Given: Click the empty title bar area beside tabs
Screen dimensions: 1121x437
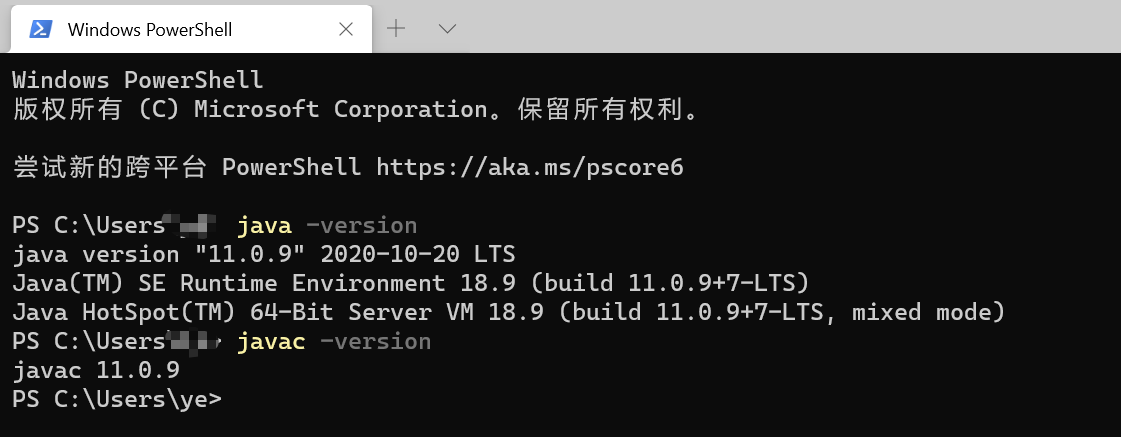Looking at the screenshot, I should point(780,27).
